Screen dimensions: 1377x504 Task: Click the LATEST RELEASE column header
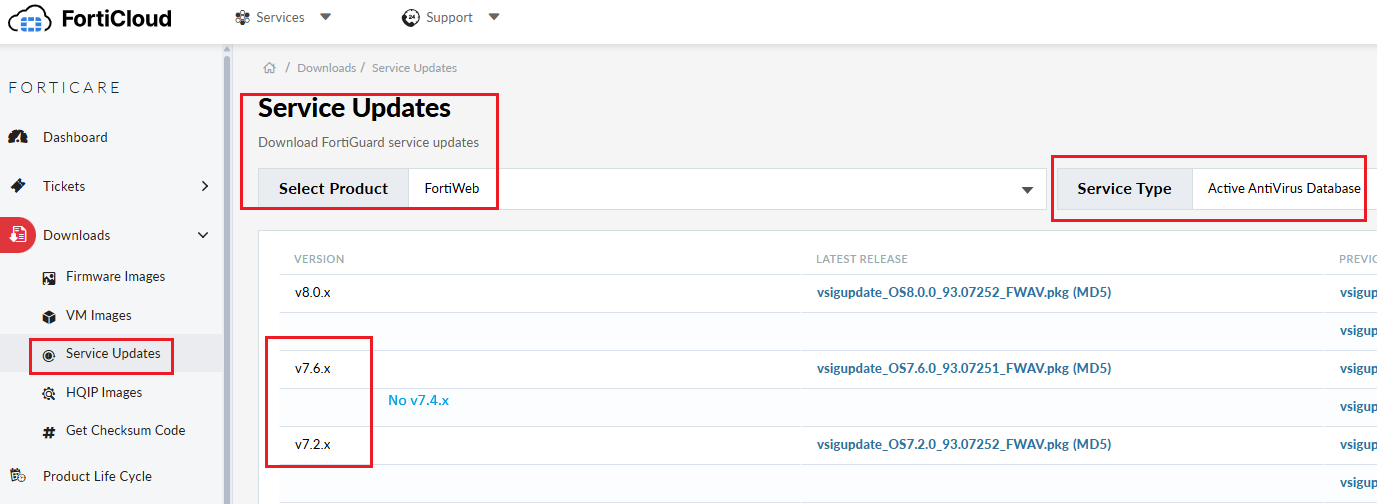(x=862, y=259)
